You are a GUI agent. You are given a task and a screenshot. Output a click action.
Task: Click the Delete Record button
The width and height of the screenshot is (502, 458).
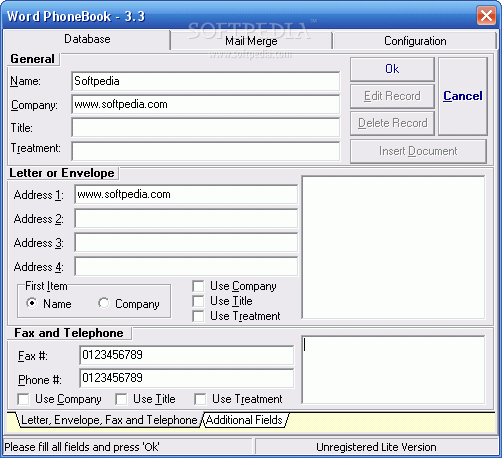click(x=392, y=123)
